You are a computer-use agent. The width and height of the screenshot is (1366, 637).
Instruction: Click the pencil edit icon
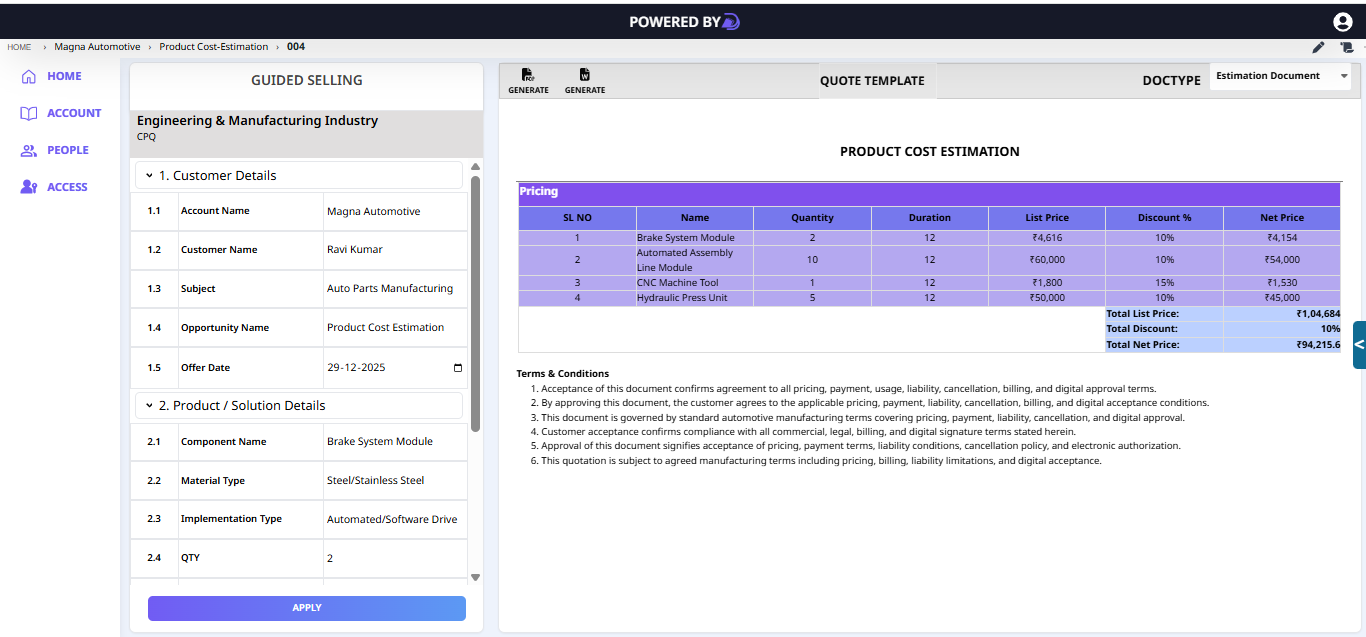click(1318, 47)
